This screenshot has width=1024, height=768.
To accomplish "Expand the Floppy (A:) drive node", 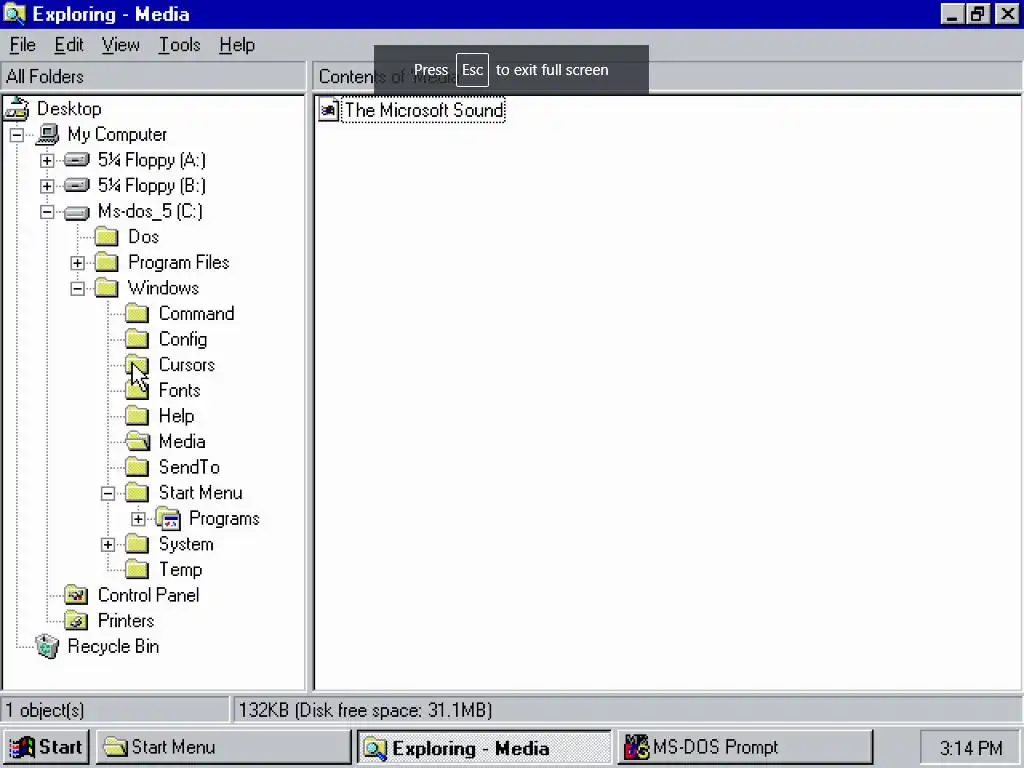I will coord(47,160).
